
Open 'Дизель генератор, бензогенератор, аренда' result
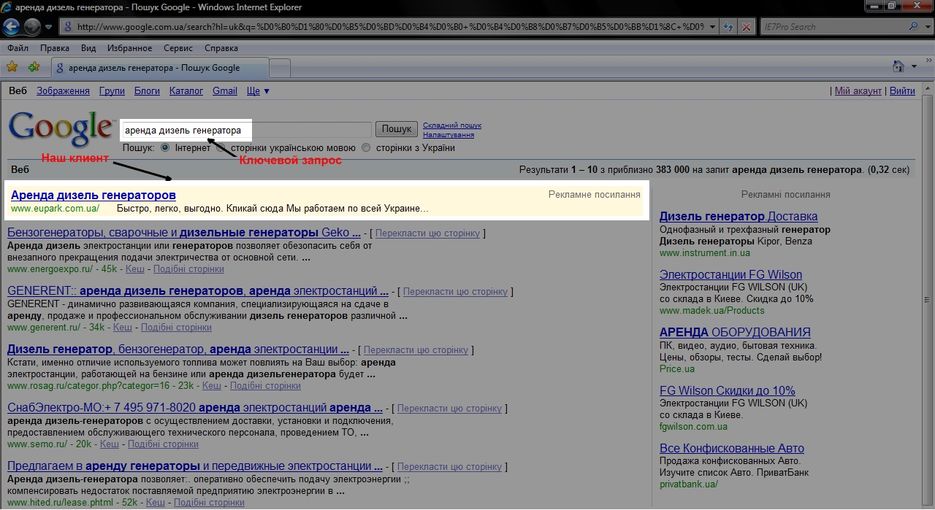[178, 350]
